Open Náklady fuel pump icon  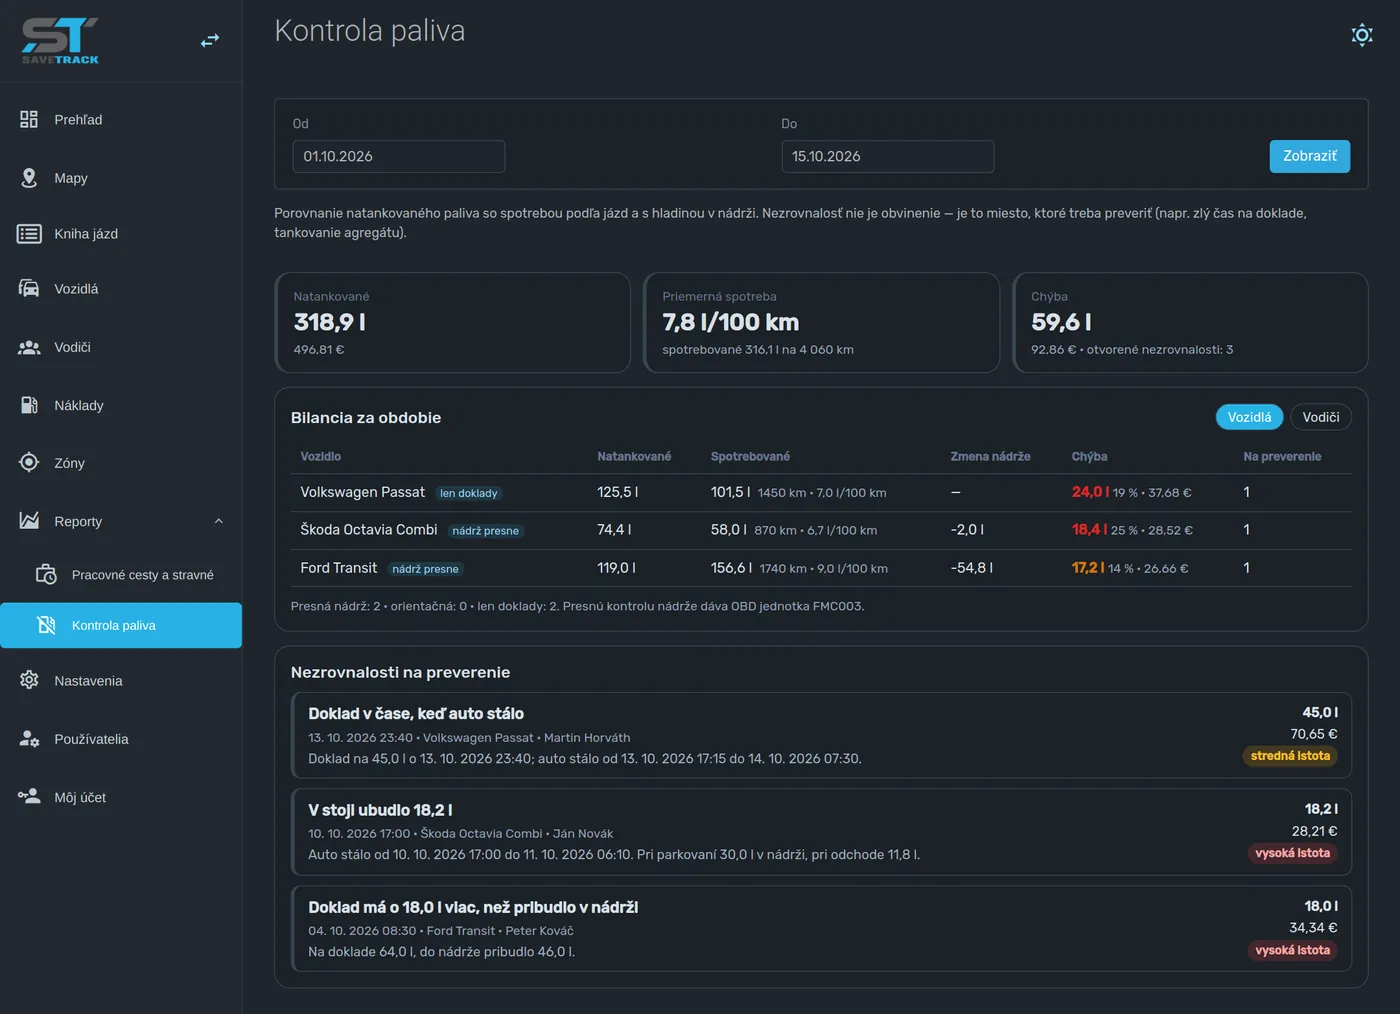[x=29, y=405]
